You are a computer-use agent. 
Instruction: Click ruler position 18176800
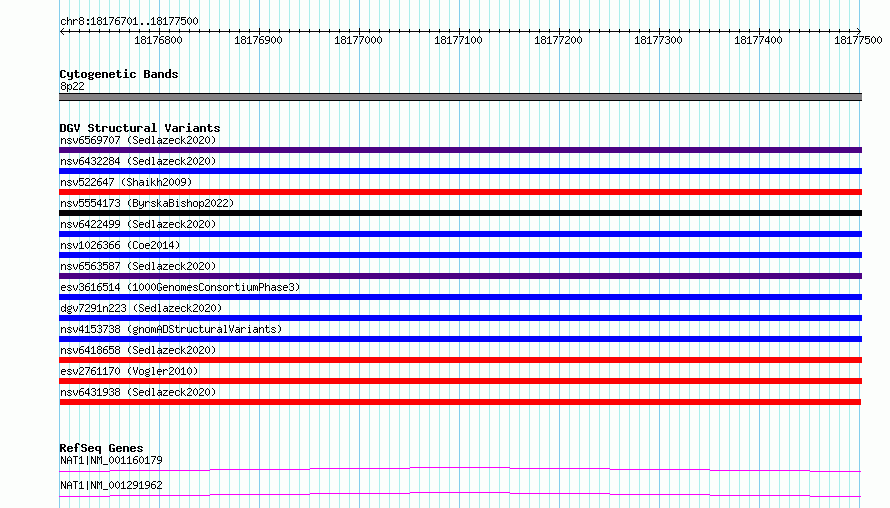(x=158, y=40)
